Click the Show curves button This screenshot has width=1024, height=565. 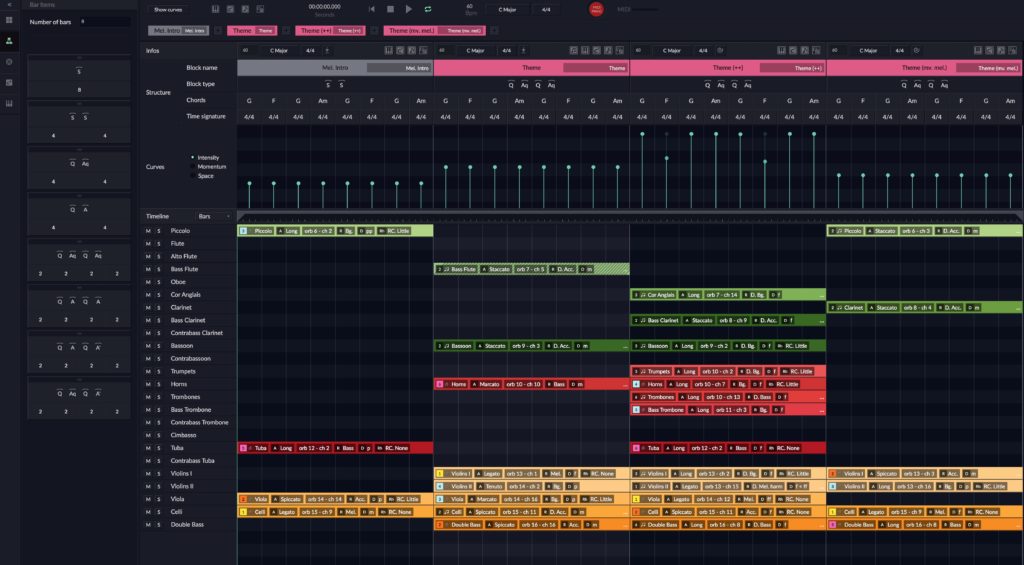[x=168, y=10]
